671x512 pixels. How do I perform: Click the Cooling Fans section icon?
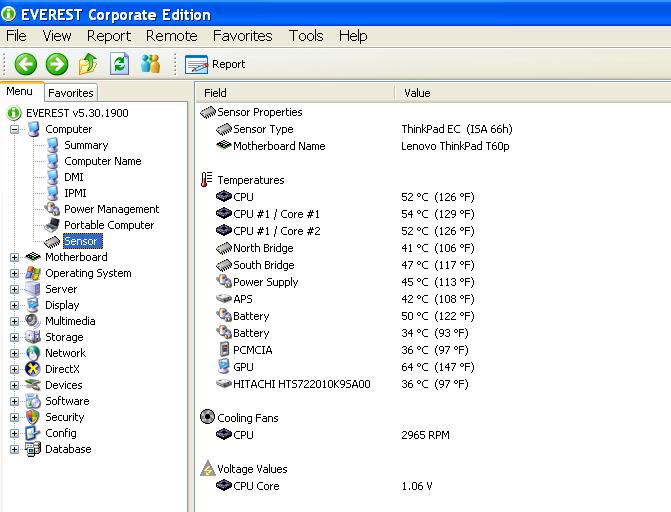(x=208, y=418)
